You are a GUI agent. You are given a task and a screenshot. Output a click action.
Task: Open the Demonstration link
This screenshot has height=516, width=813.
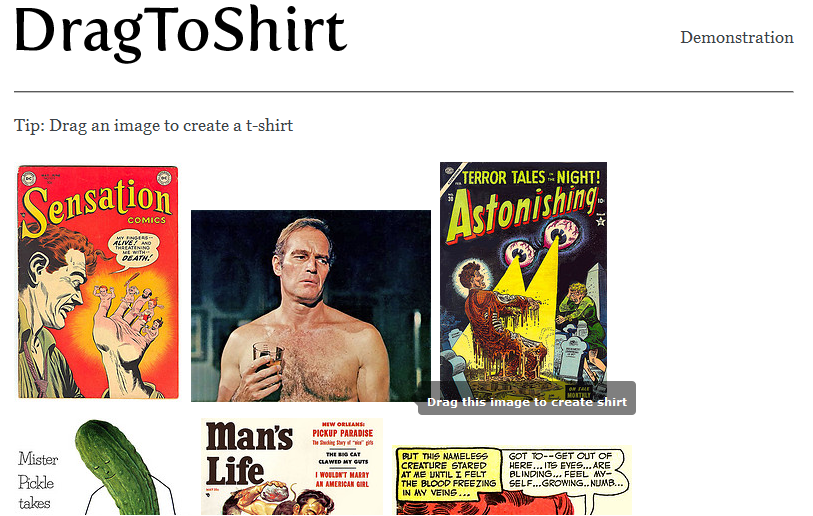[736, 37]
